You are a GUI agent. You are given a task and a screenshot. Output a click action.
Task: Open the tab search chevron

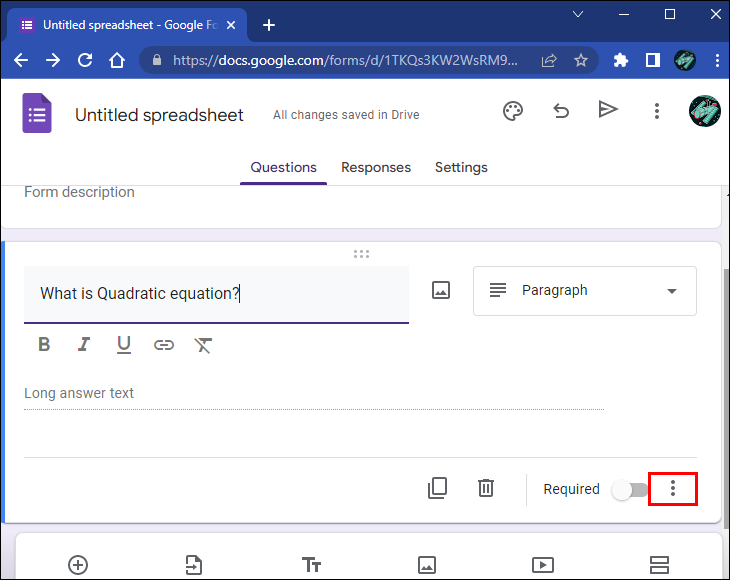(x=578, y=14)
